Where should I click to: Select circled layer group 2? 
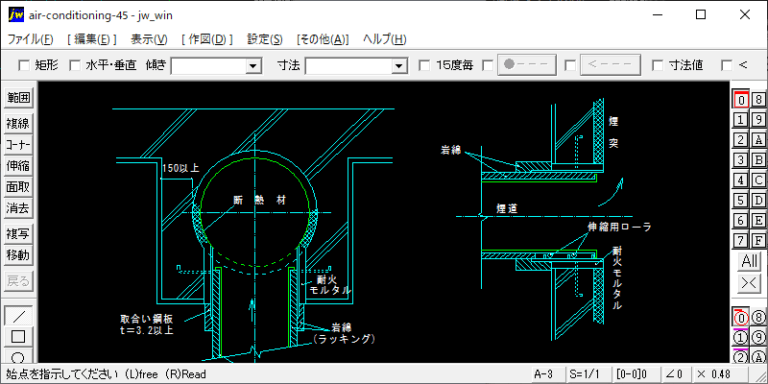[x=741, y=357]
